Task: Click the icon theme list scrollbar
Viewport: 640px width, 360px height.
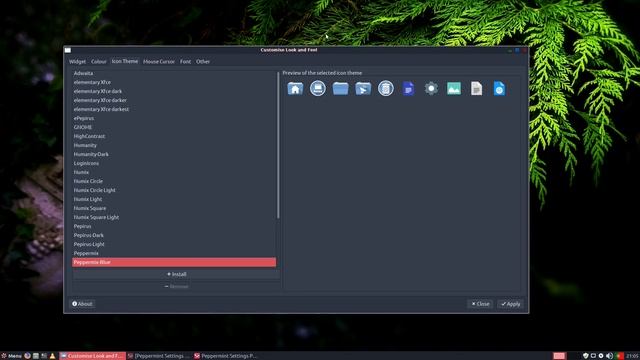Action: pos(278,145)
